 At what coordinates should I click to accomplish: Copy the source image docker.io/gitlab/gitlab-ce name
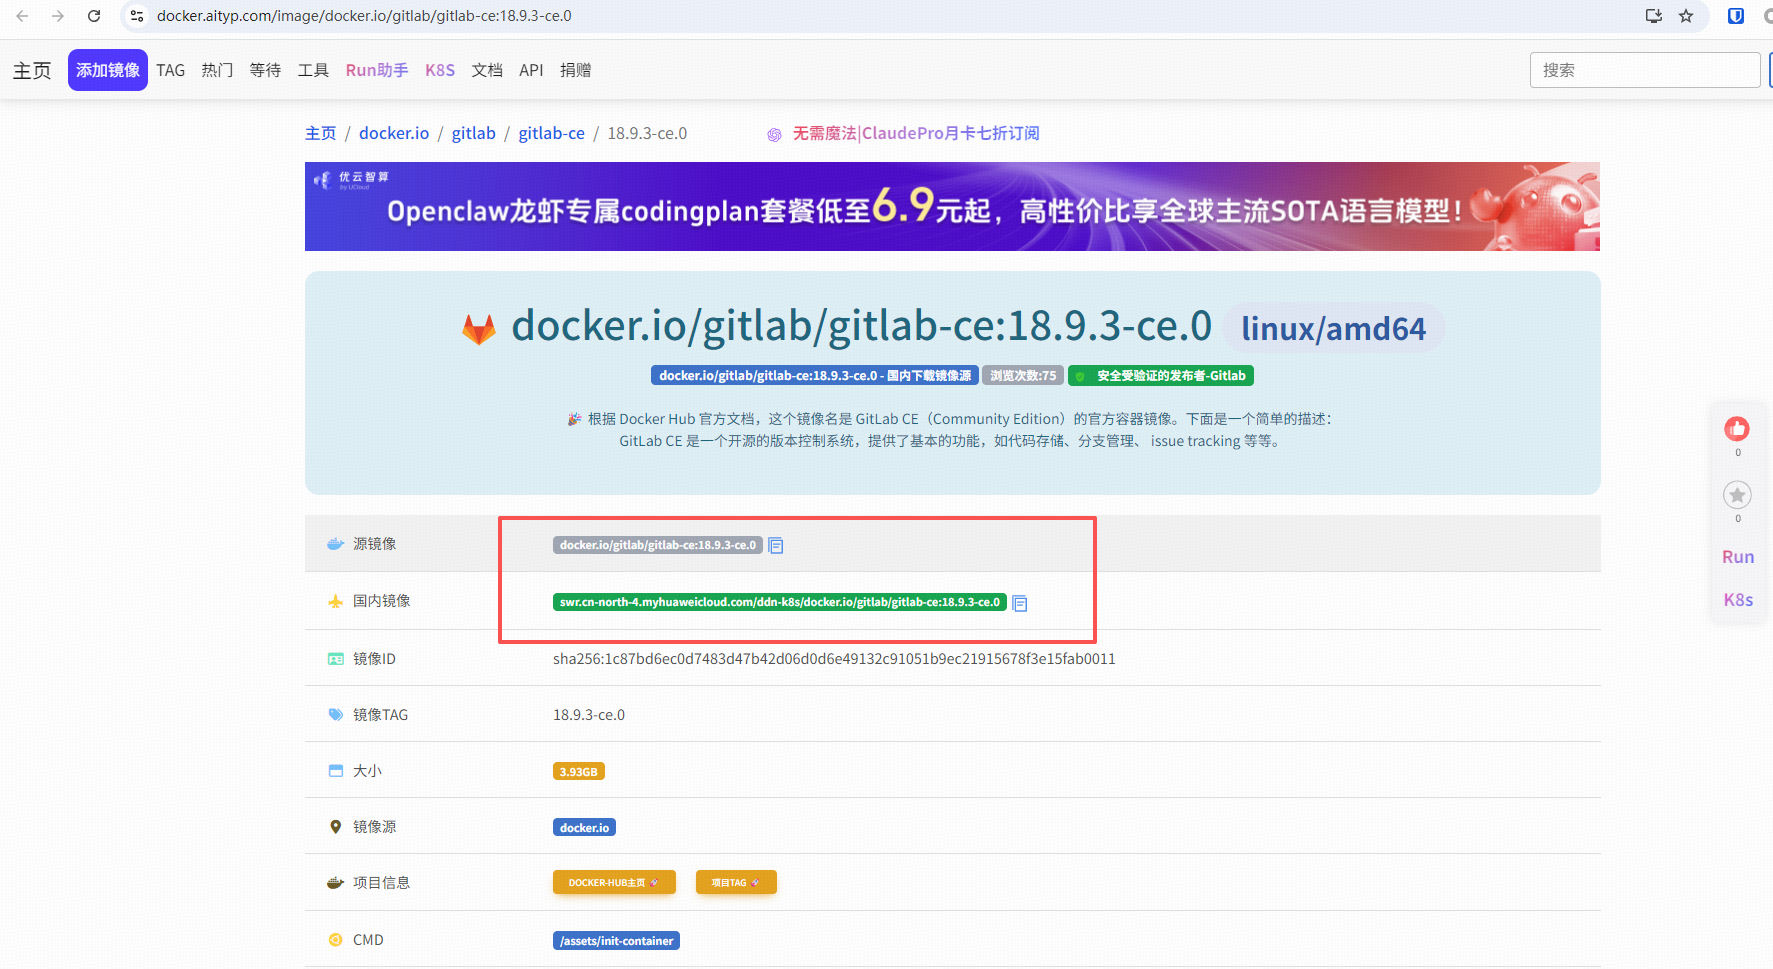click(776, 546)
